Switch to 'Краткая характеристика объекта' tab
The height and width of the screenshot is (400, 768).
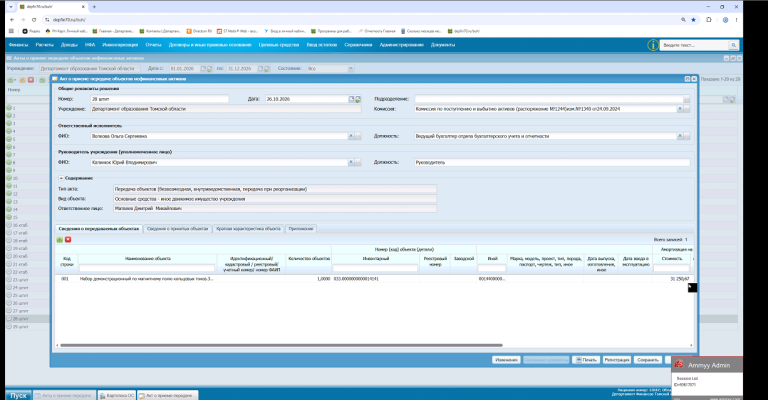tap(248, 229)
